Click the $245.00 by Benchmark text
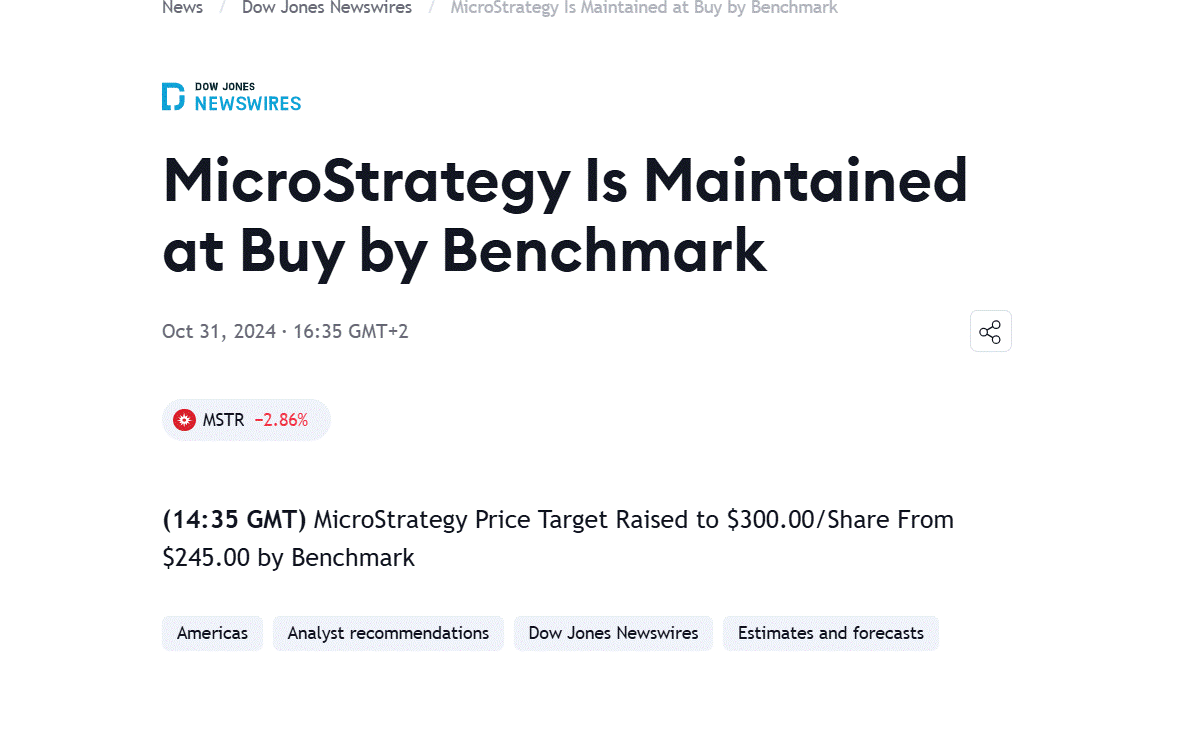Viewport: 1180px width, 747px height. coord(288,558)
